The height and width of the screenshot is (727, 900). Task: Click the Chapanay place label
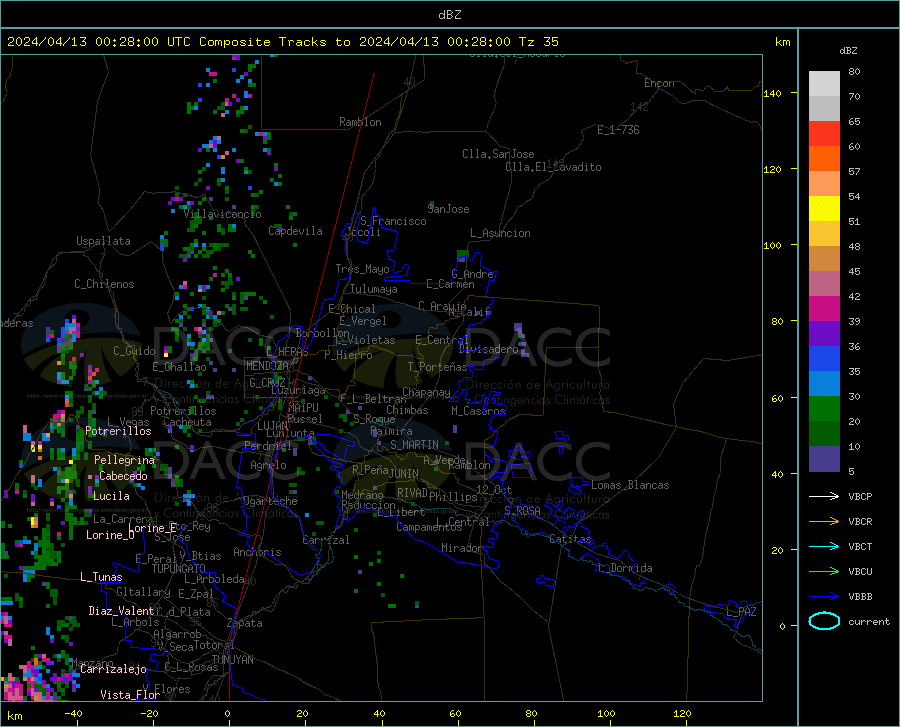click(426, 392)
